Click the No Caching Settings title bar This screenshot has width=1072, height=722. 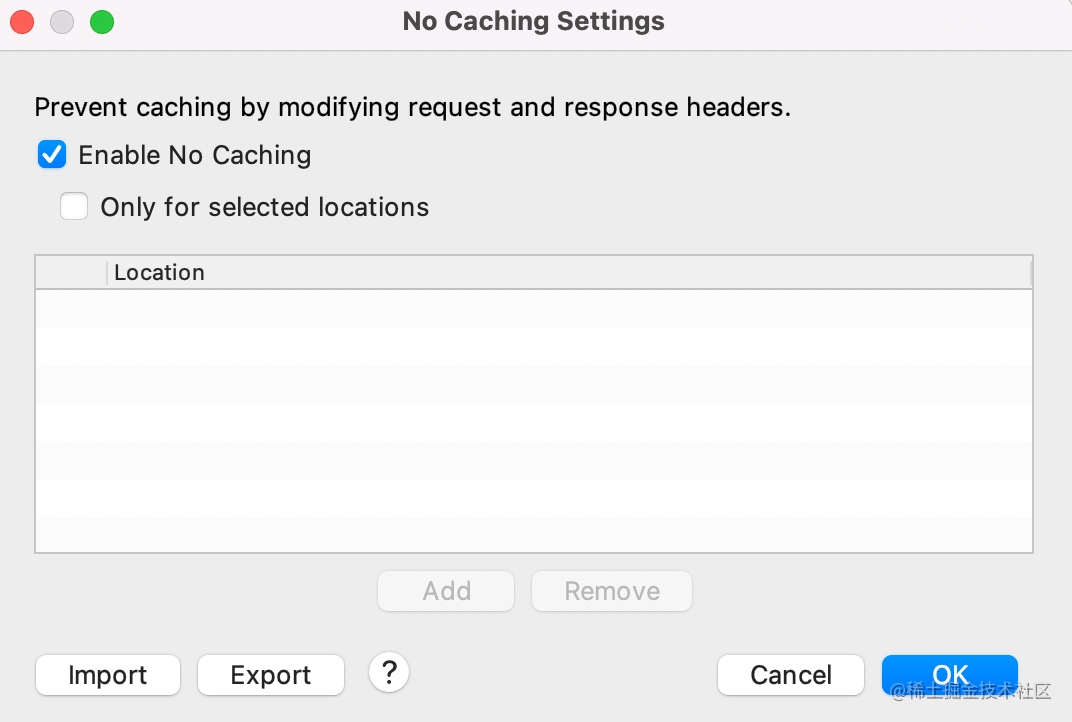[x=533, y=21]
